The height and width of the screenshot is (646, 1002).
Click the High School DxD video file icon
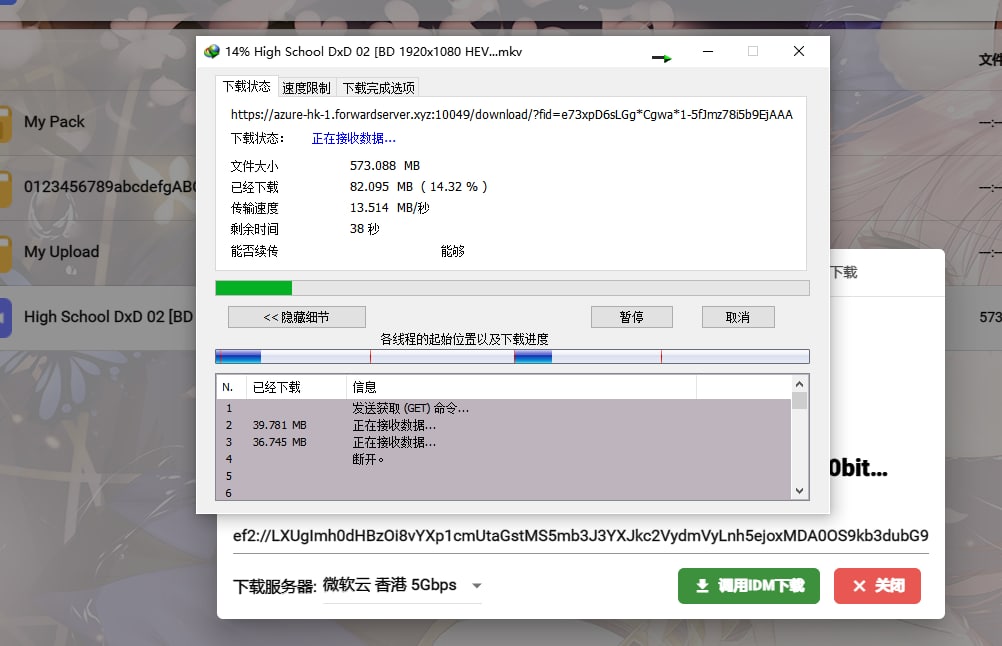4,317
